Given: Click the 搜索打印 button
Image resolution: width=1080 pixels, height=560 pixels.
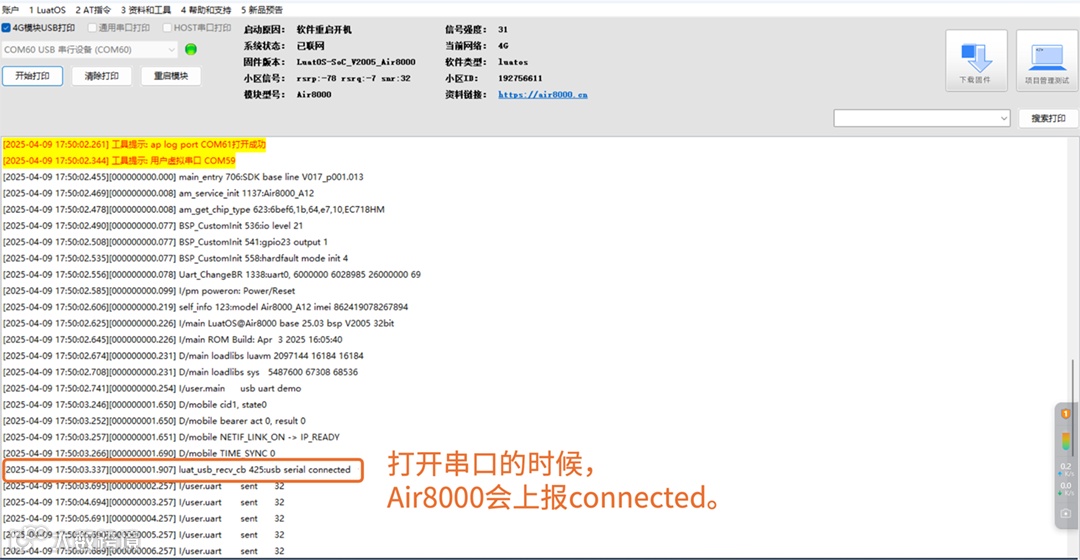Looking at the screenshot, I should click(x=1048, y=118).
